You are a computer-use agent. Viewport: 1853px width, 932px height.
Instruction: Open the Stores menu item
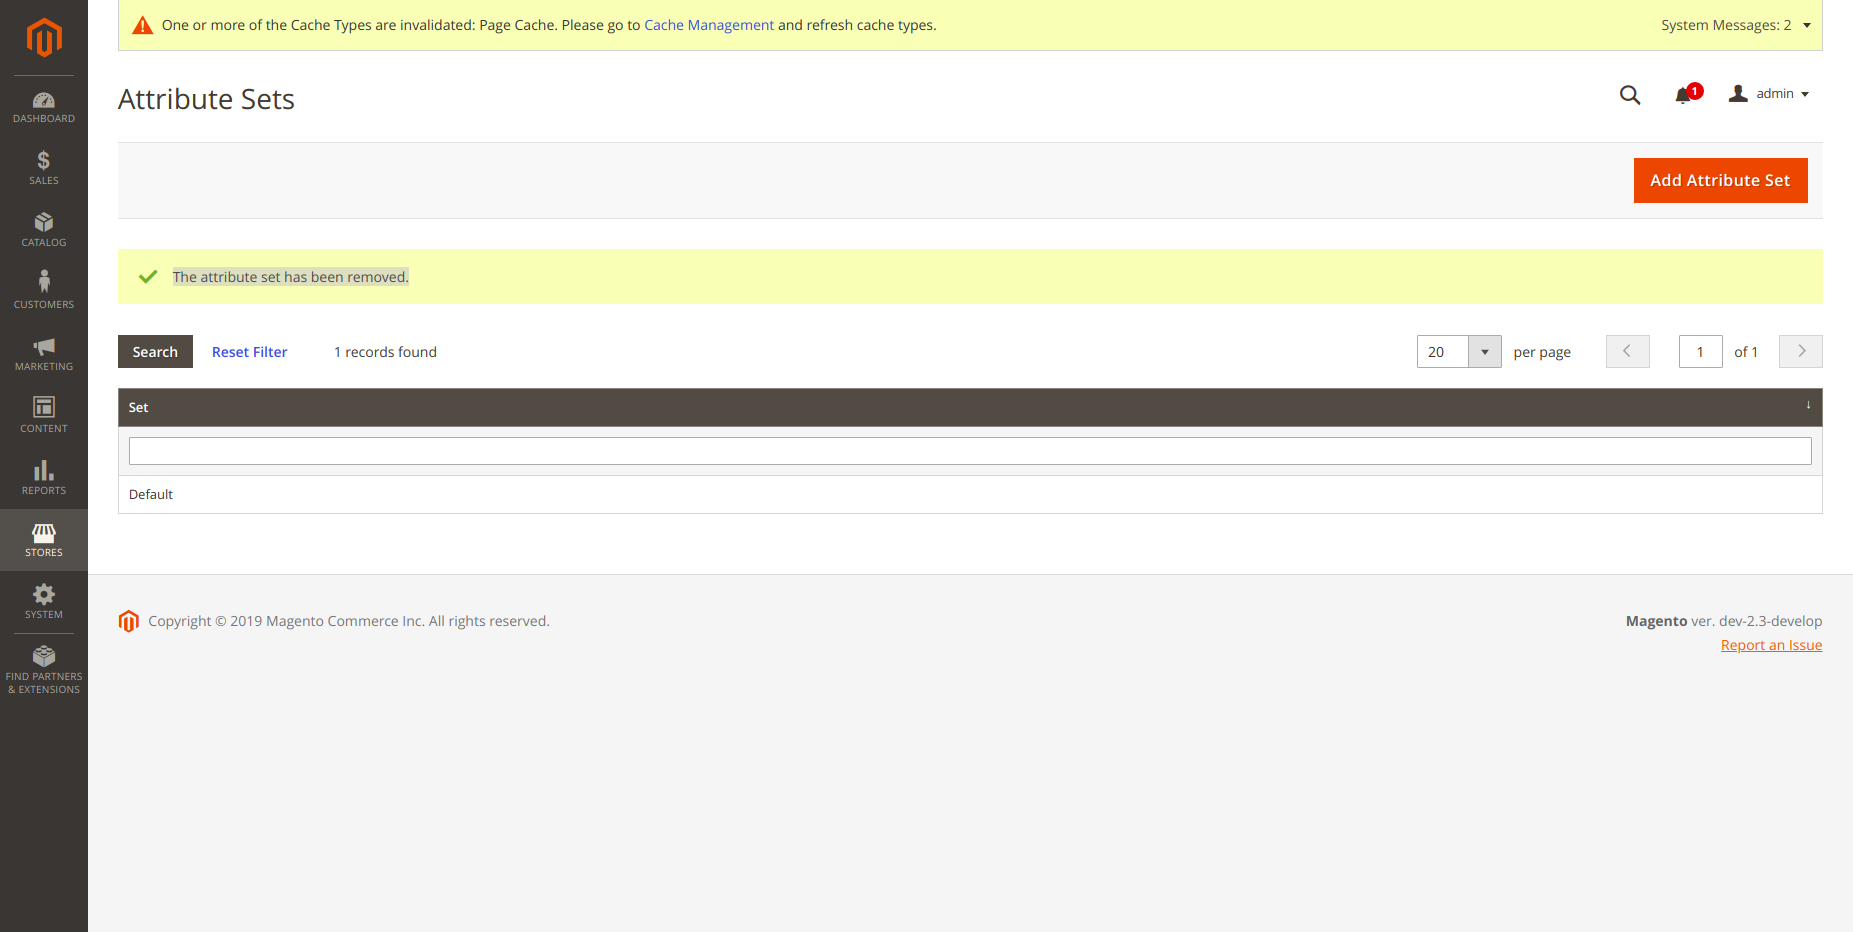(43, 540)
